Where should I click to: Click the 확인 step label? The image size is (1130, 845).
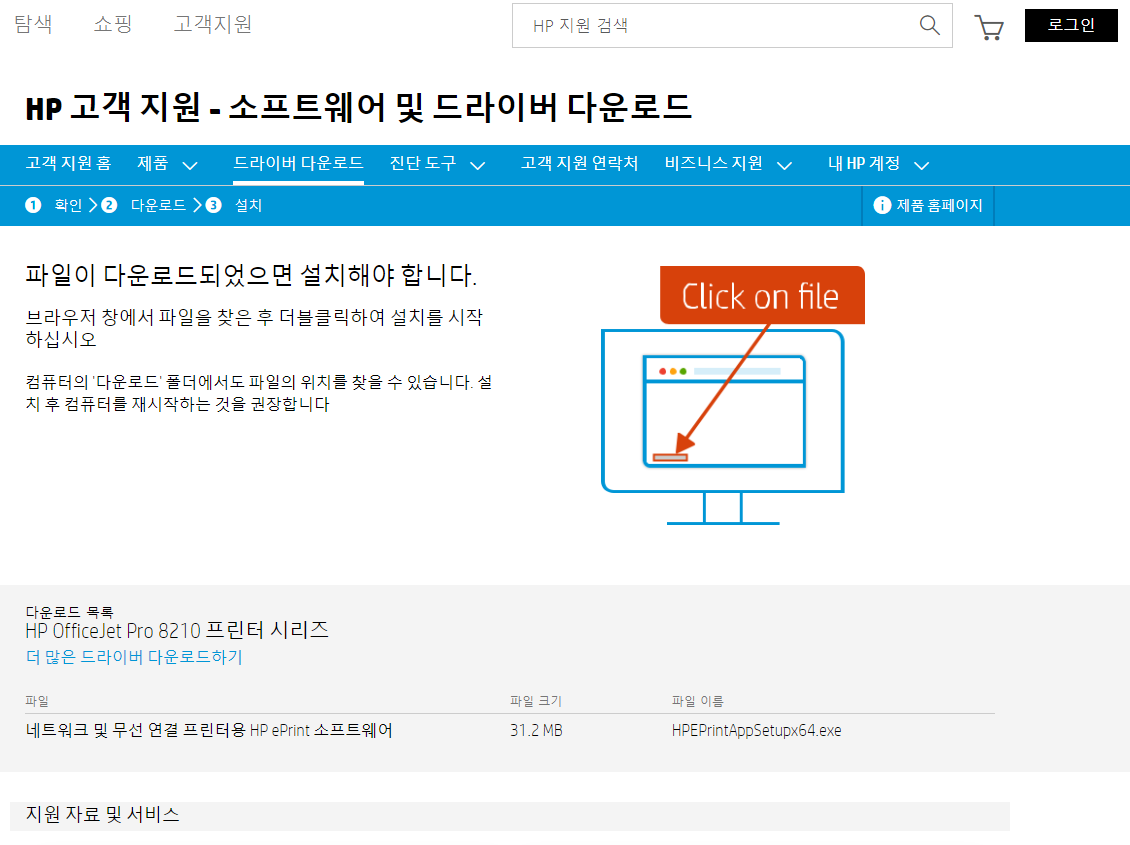click(x=68, y=205)
